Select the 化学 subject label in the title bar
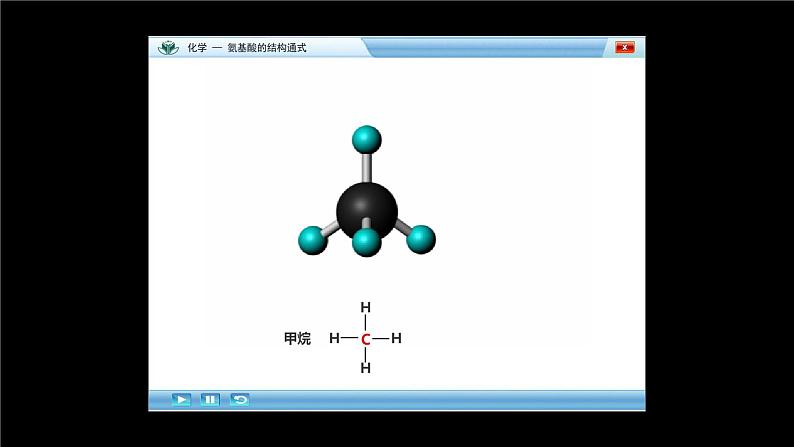Image resolution: width=794 pixels, height=447 pixels. click(x=197, y=48)
